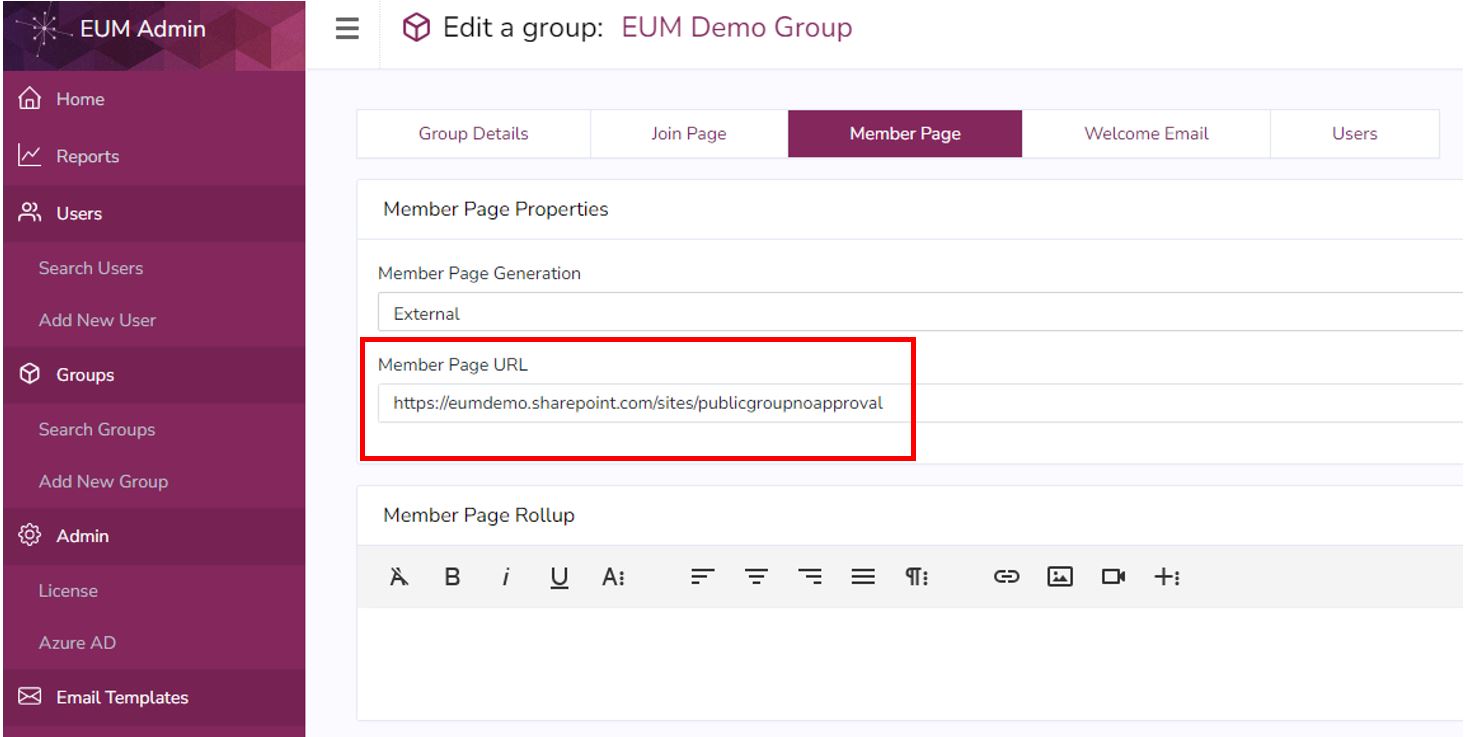Screen dimensions: 1465x737
Task: Insert an image into the rollup editor
Action: pos(1060,576)
